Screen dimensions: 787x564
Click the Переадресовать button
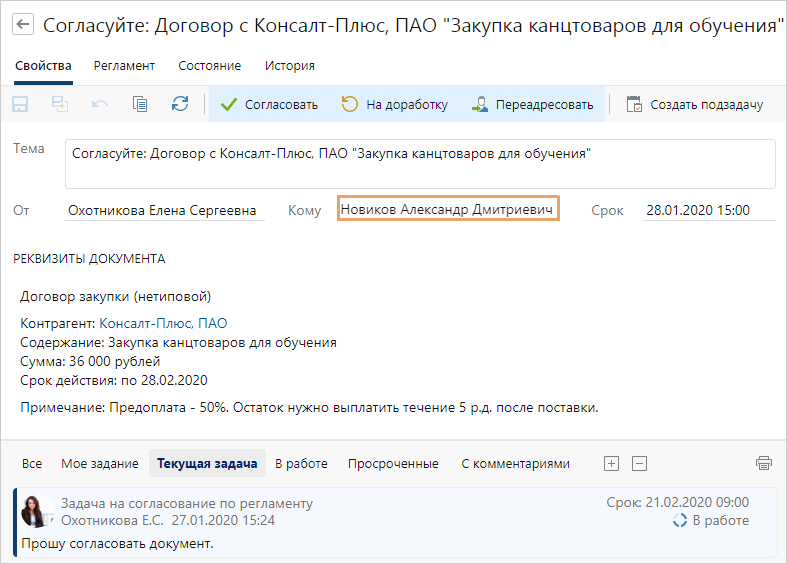(x=532, y=104)
